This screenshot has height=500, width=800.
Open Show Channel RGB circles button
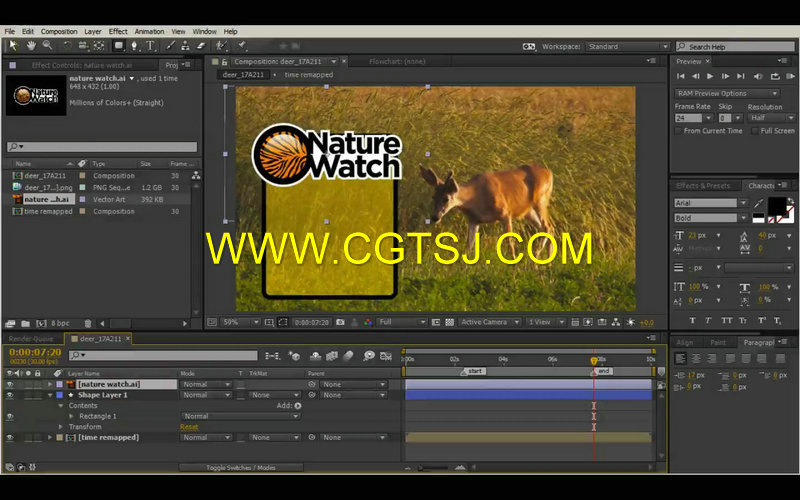[368, 322]
